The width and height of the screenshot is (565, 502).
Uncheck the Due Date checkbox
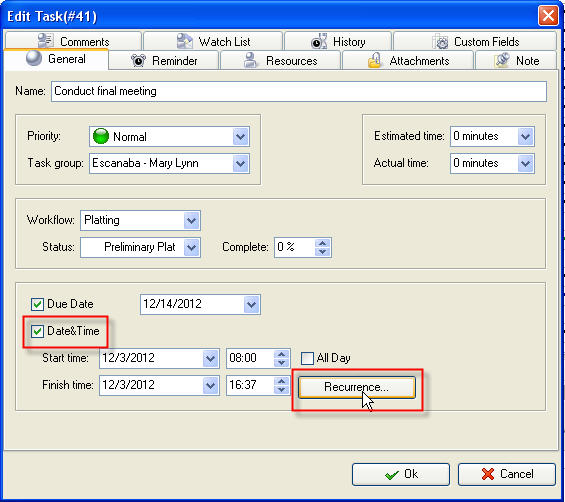tap(37, 304)
